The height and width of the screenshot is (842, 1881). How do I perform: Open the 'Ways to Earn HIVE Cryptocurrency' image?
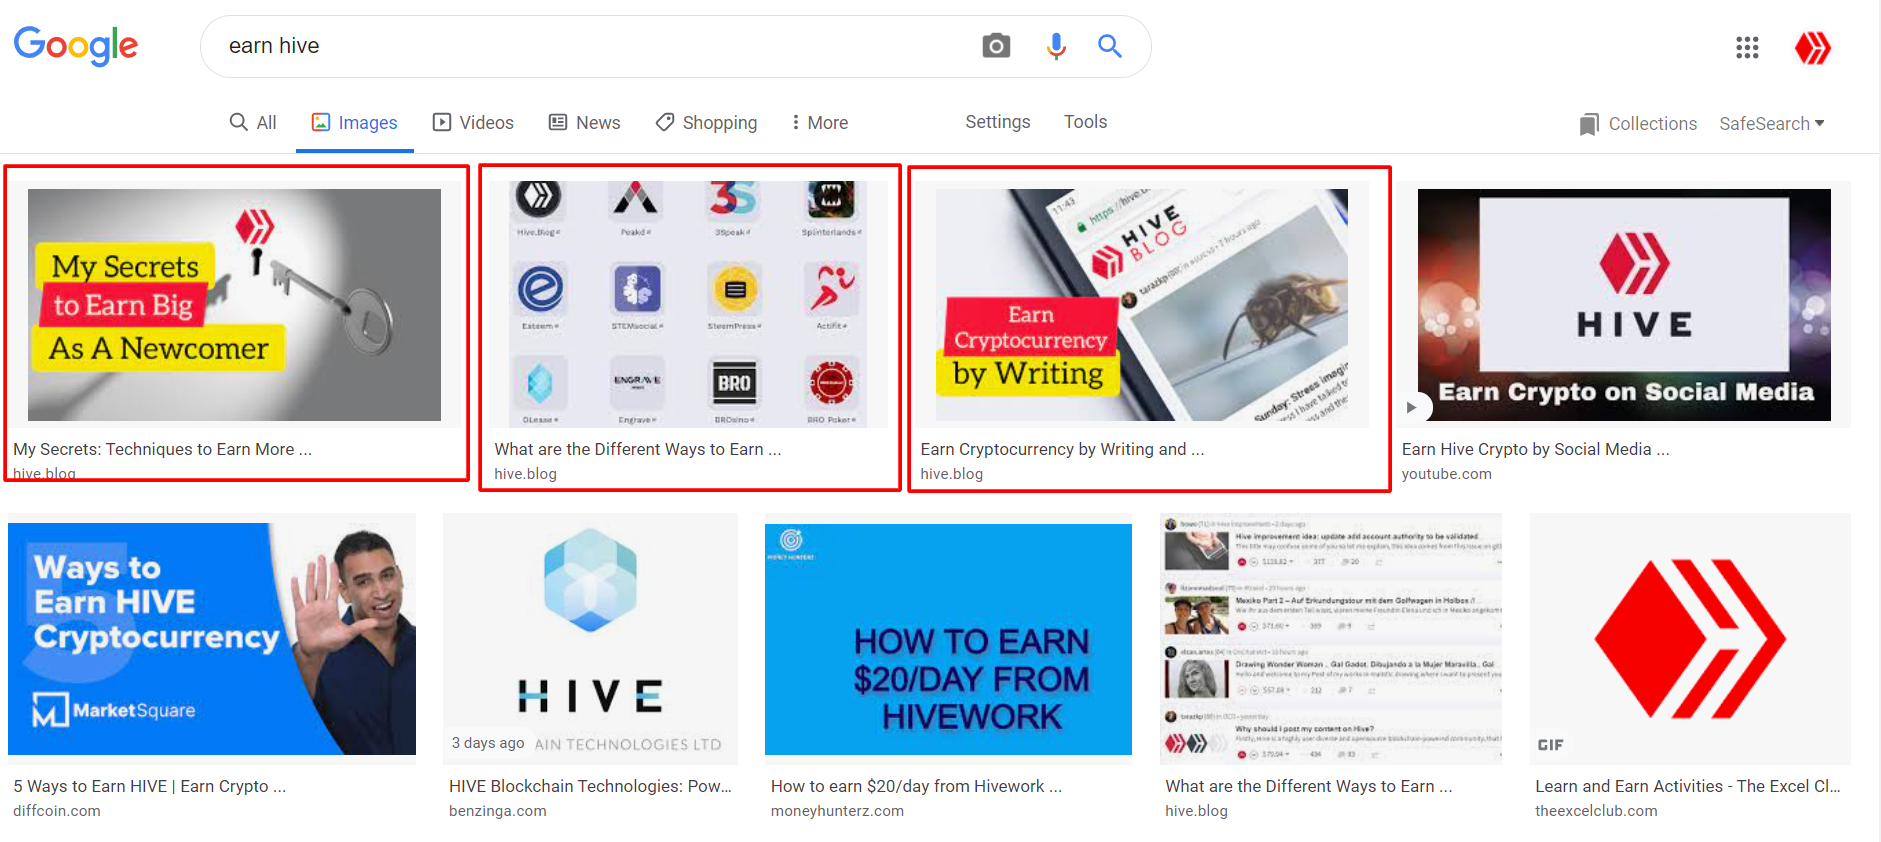[212, 638]
